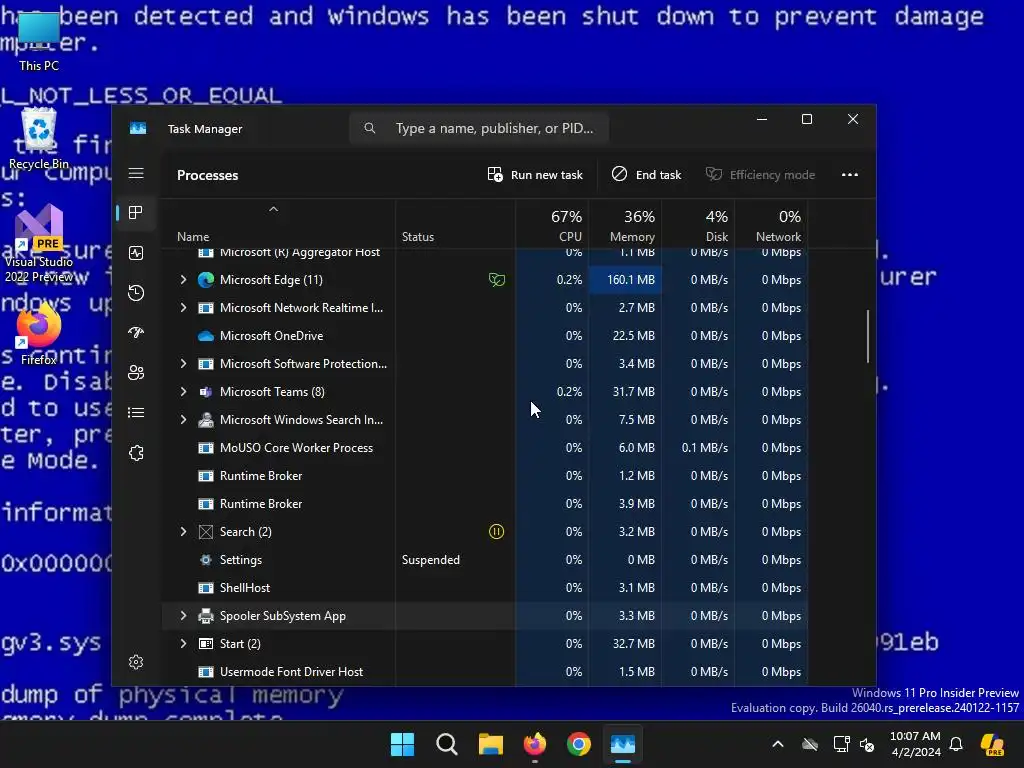Open the Users sidebar icon
Image resolution: width=1024 pixels, height=768 pixels.
(136, 372)
